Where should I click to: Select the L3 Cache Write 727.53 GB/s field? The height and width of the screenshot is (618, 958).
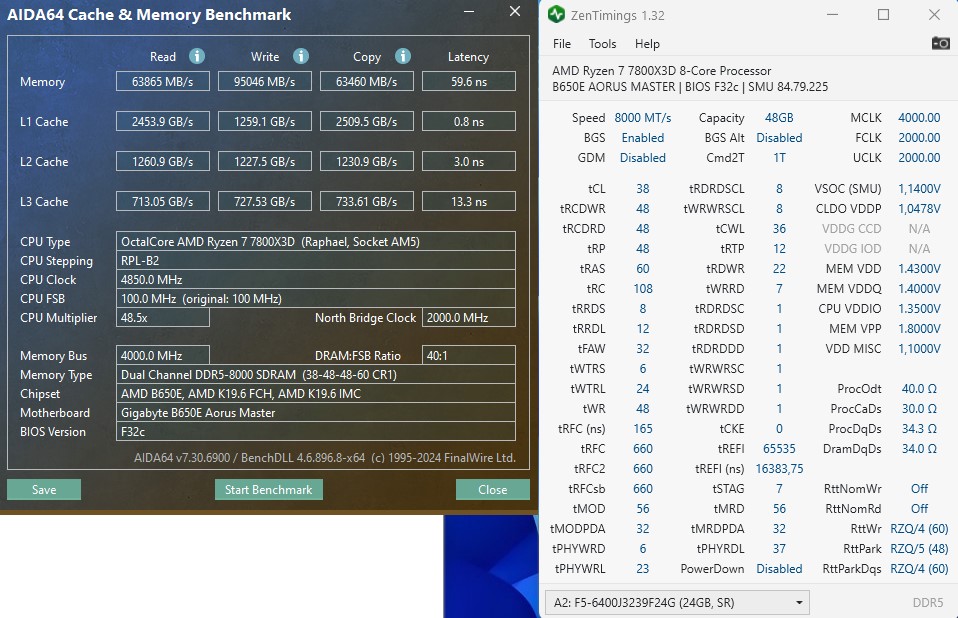265,201
